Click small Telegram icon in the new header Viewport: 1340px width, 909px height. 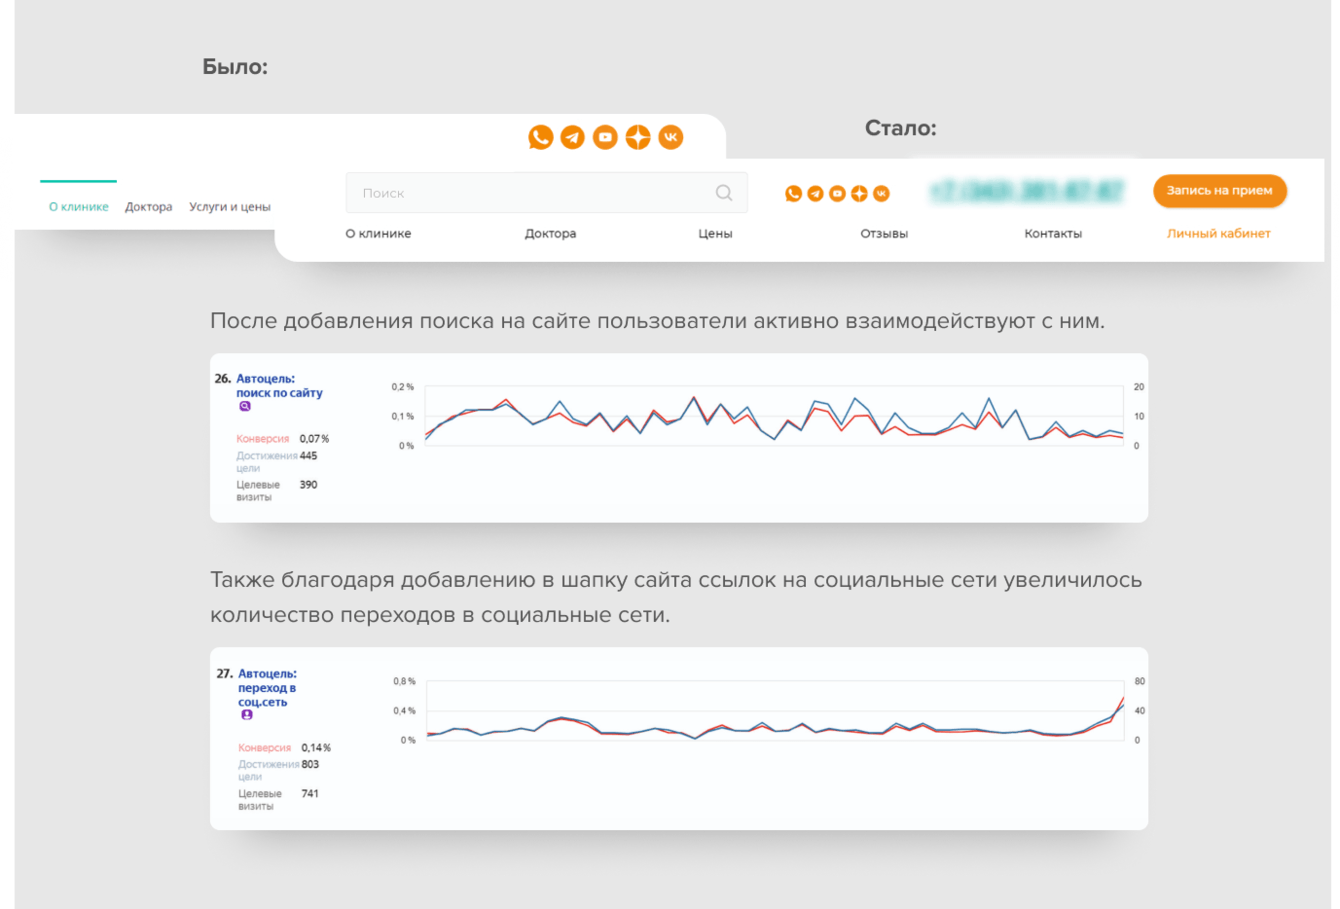[815, 193]
